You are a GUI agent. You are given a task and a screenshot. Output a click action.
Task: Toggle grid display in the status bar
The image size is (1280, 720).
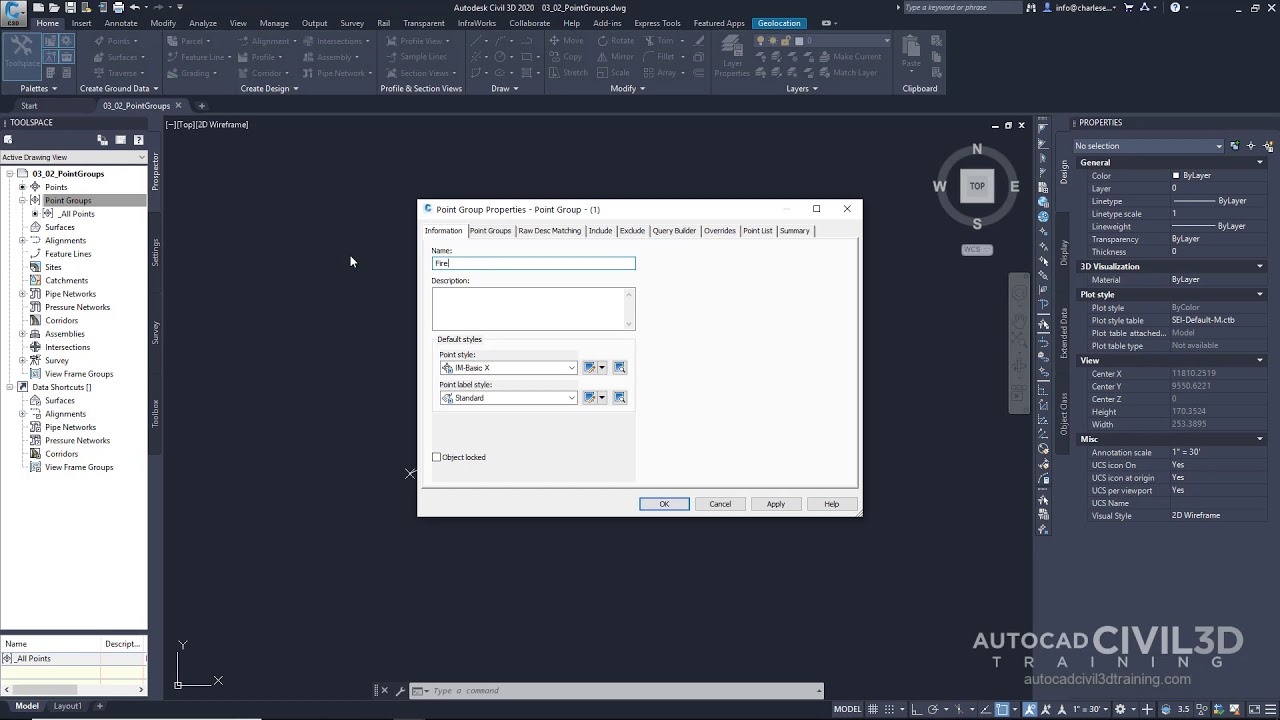(873, 709)
